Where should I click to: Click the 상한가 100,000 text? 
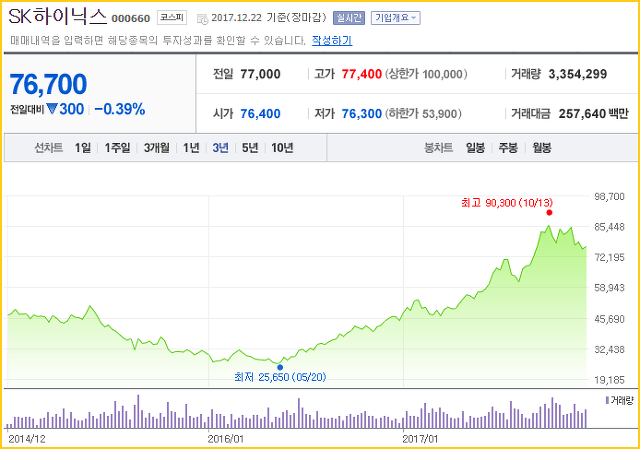[x=426, y=74]
